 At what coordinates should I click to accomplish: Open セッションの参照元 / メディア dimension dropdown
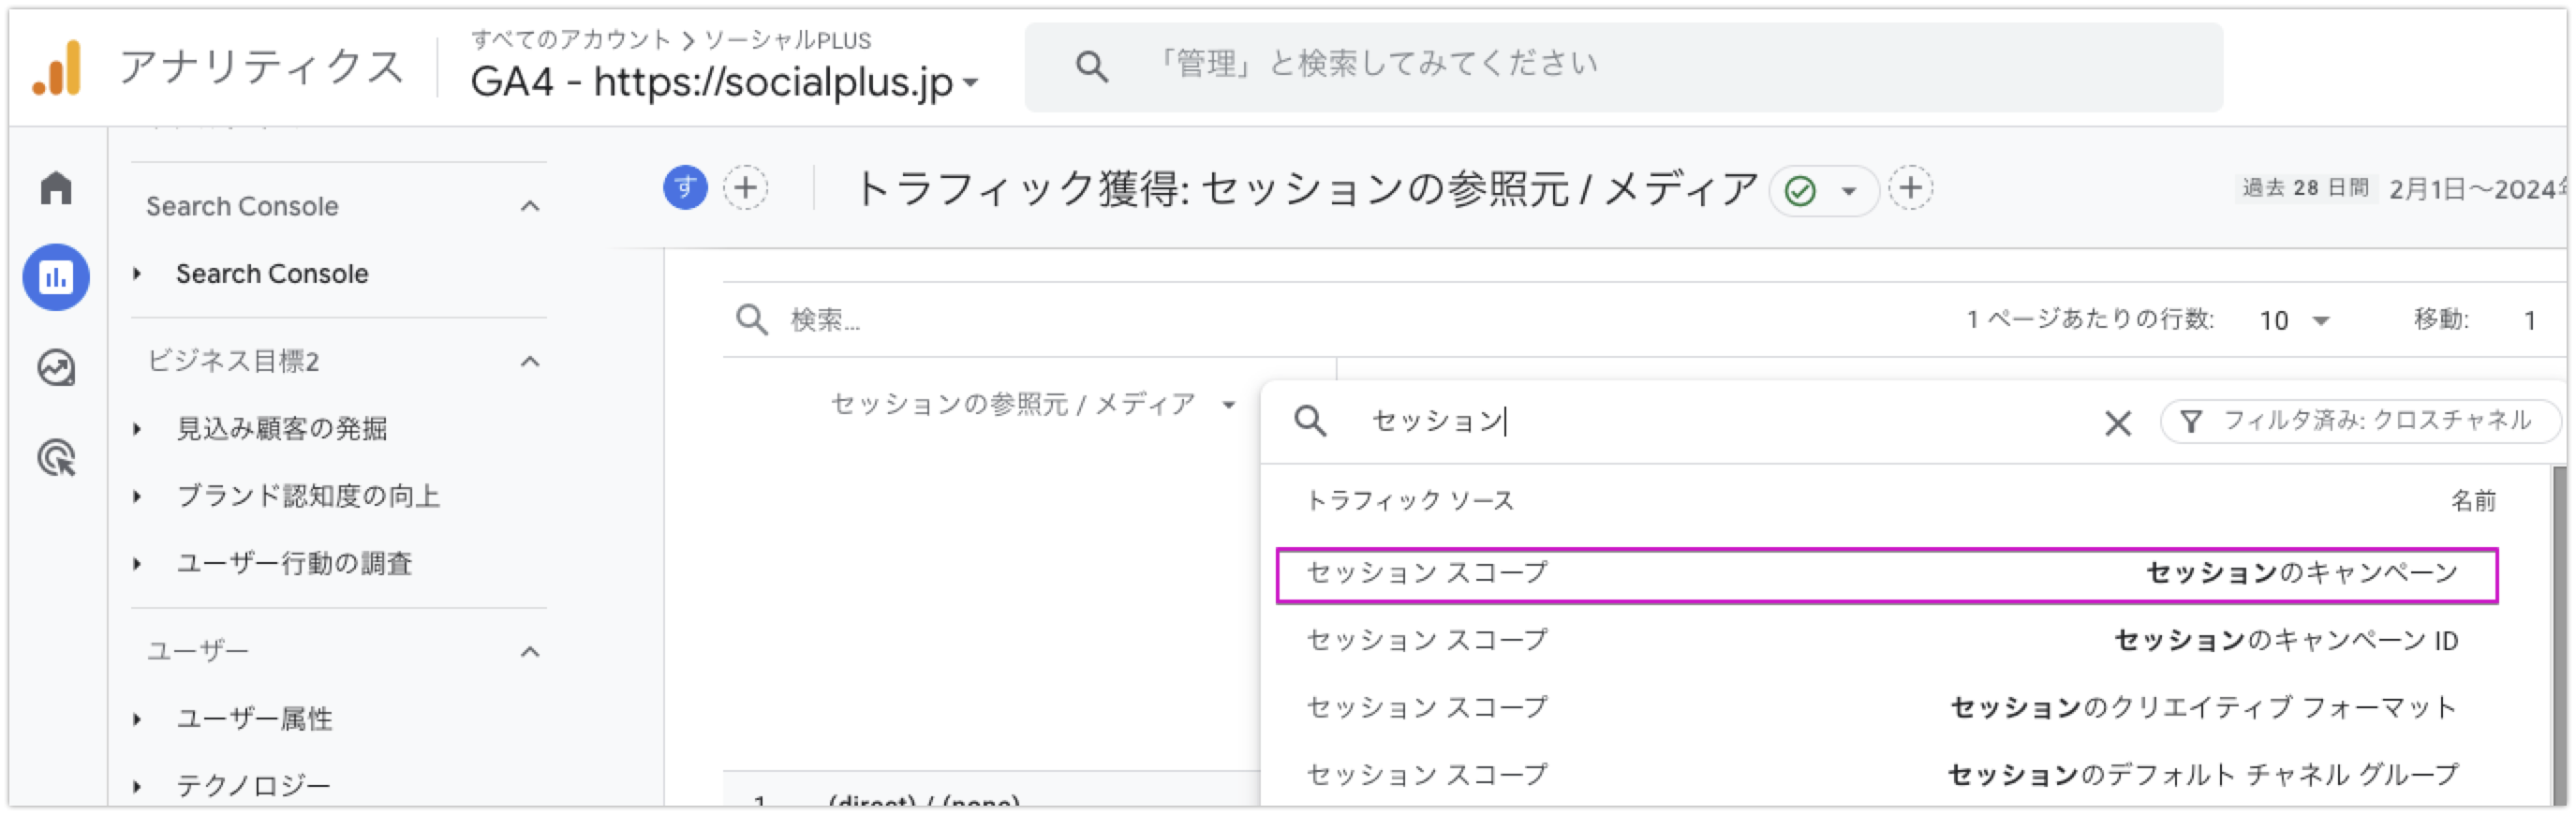(x=1032, y=404)
